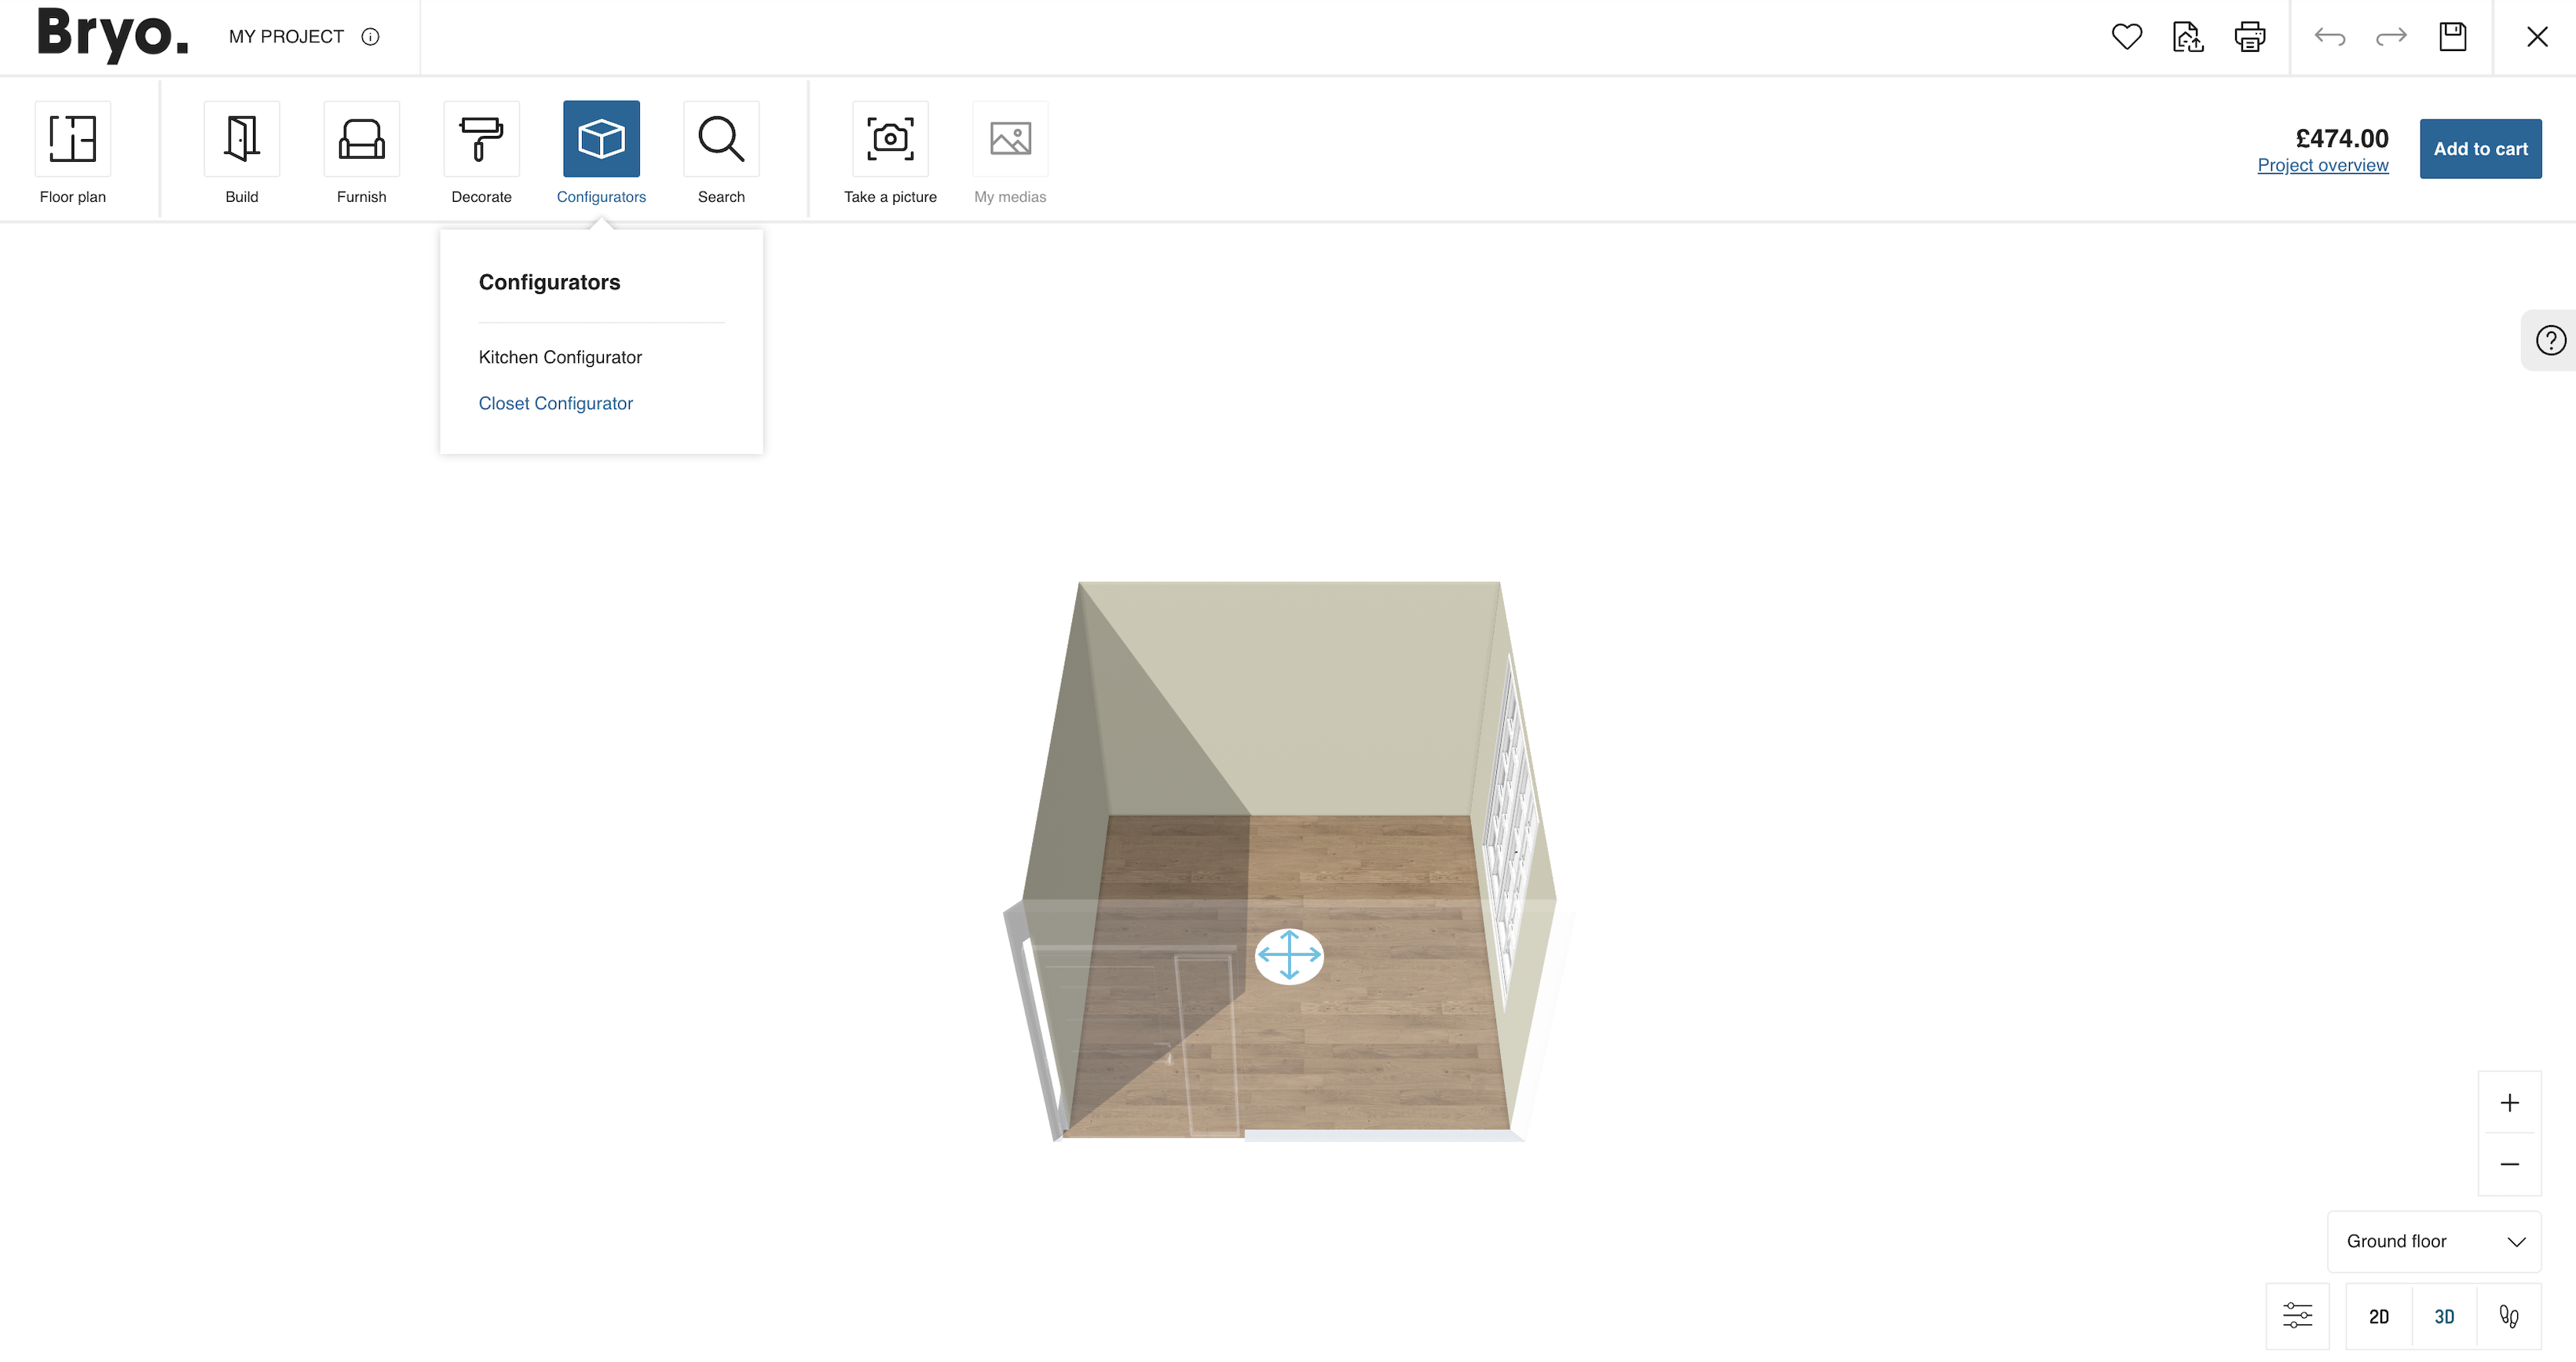Open the view settings sliders panel
2576x1362 pixels.
click(2297, 1316)
